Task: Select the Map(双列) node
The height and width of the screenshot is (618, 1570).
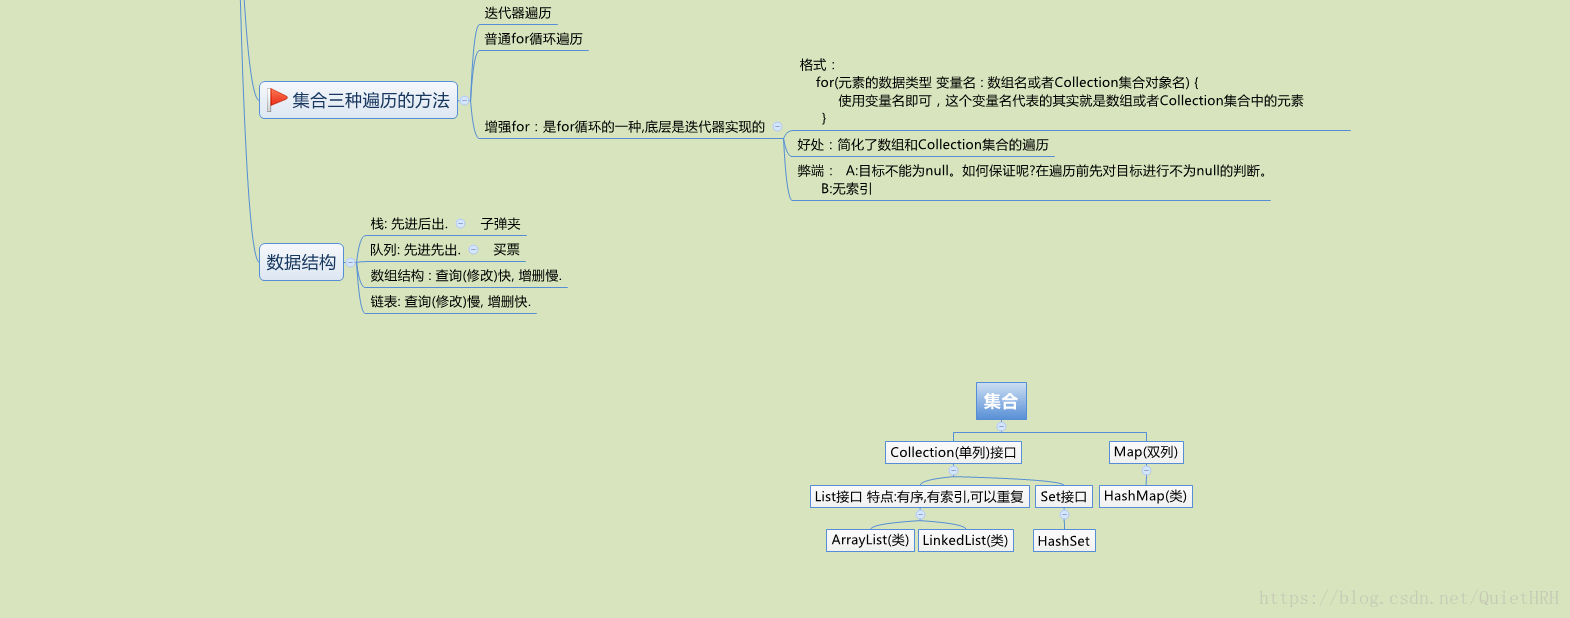Action: [1146, 452]
